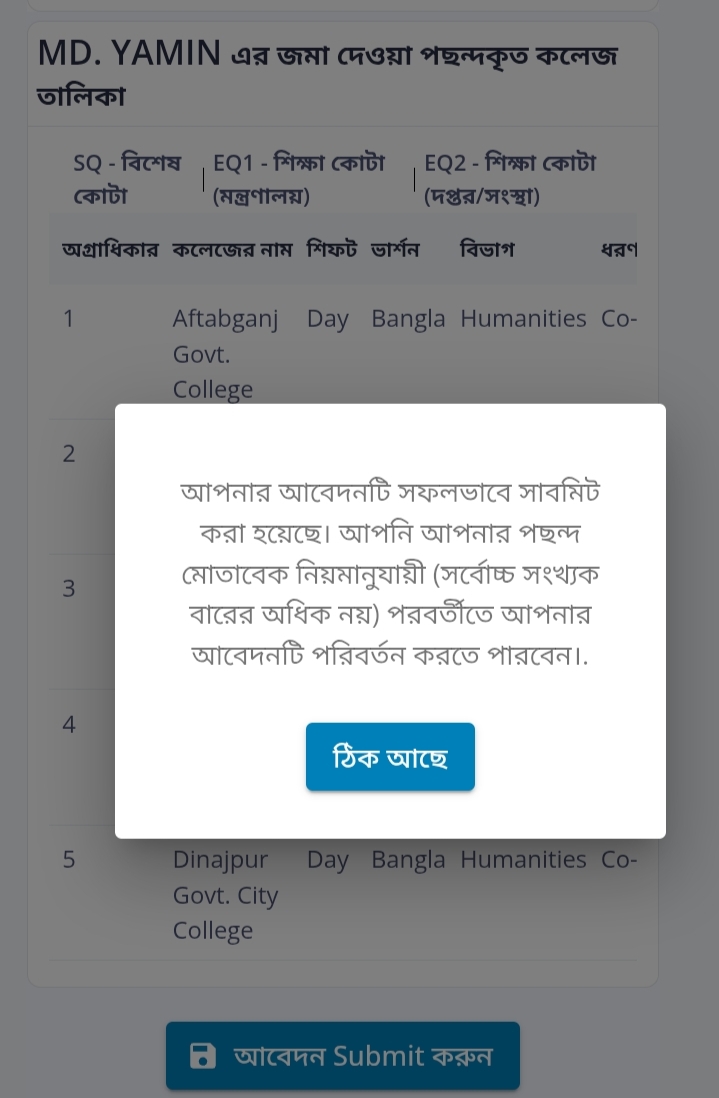This screenshot has width=719, height=1098.
Task: Click the MD. YAMIN heading text
Action: (x=129, y=54)
